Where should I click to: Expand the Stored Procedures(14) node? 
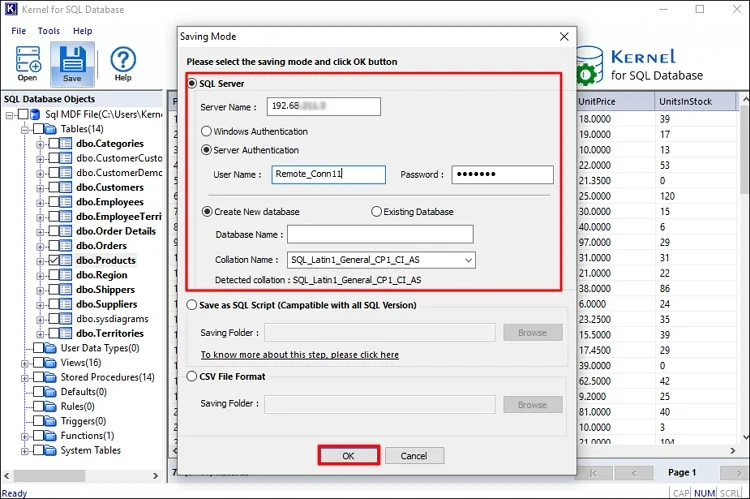click(25, 378)
